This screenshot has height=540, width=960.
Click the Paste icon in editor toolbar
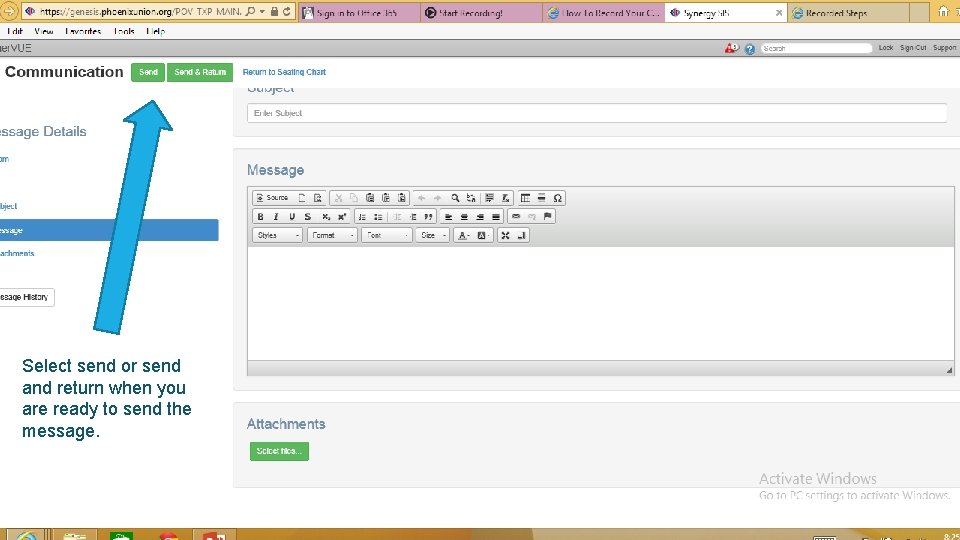click(370, 198)
